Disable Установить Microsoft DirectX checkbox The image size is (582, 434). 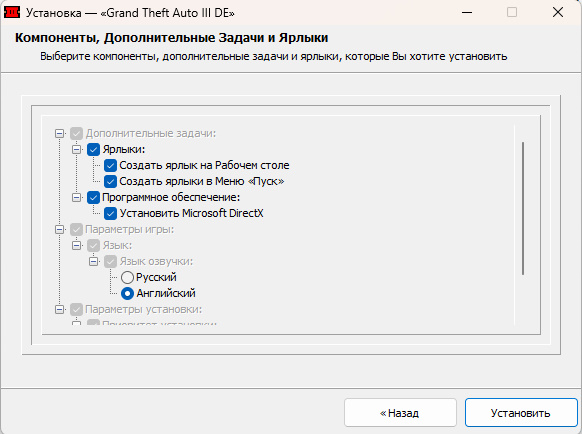110,213
